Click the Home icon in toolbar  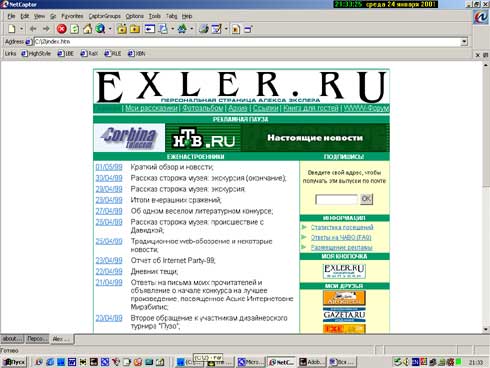pyautogui.click(x=87, y=29)
